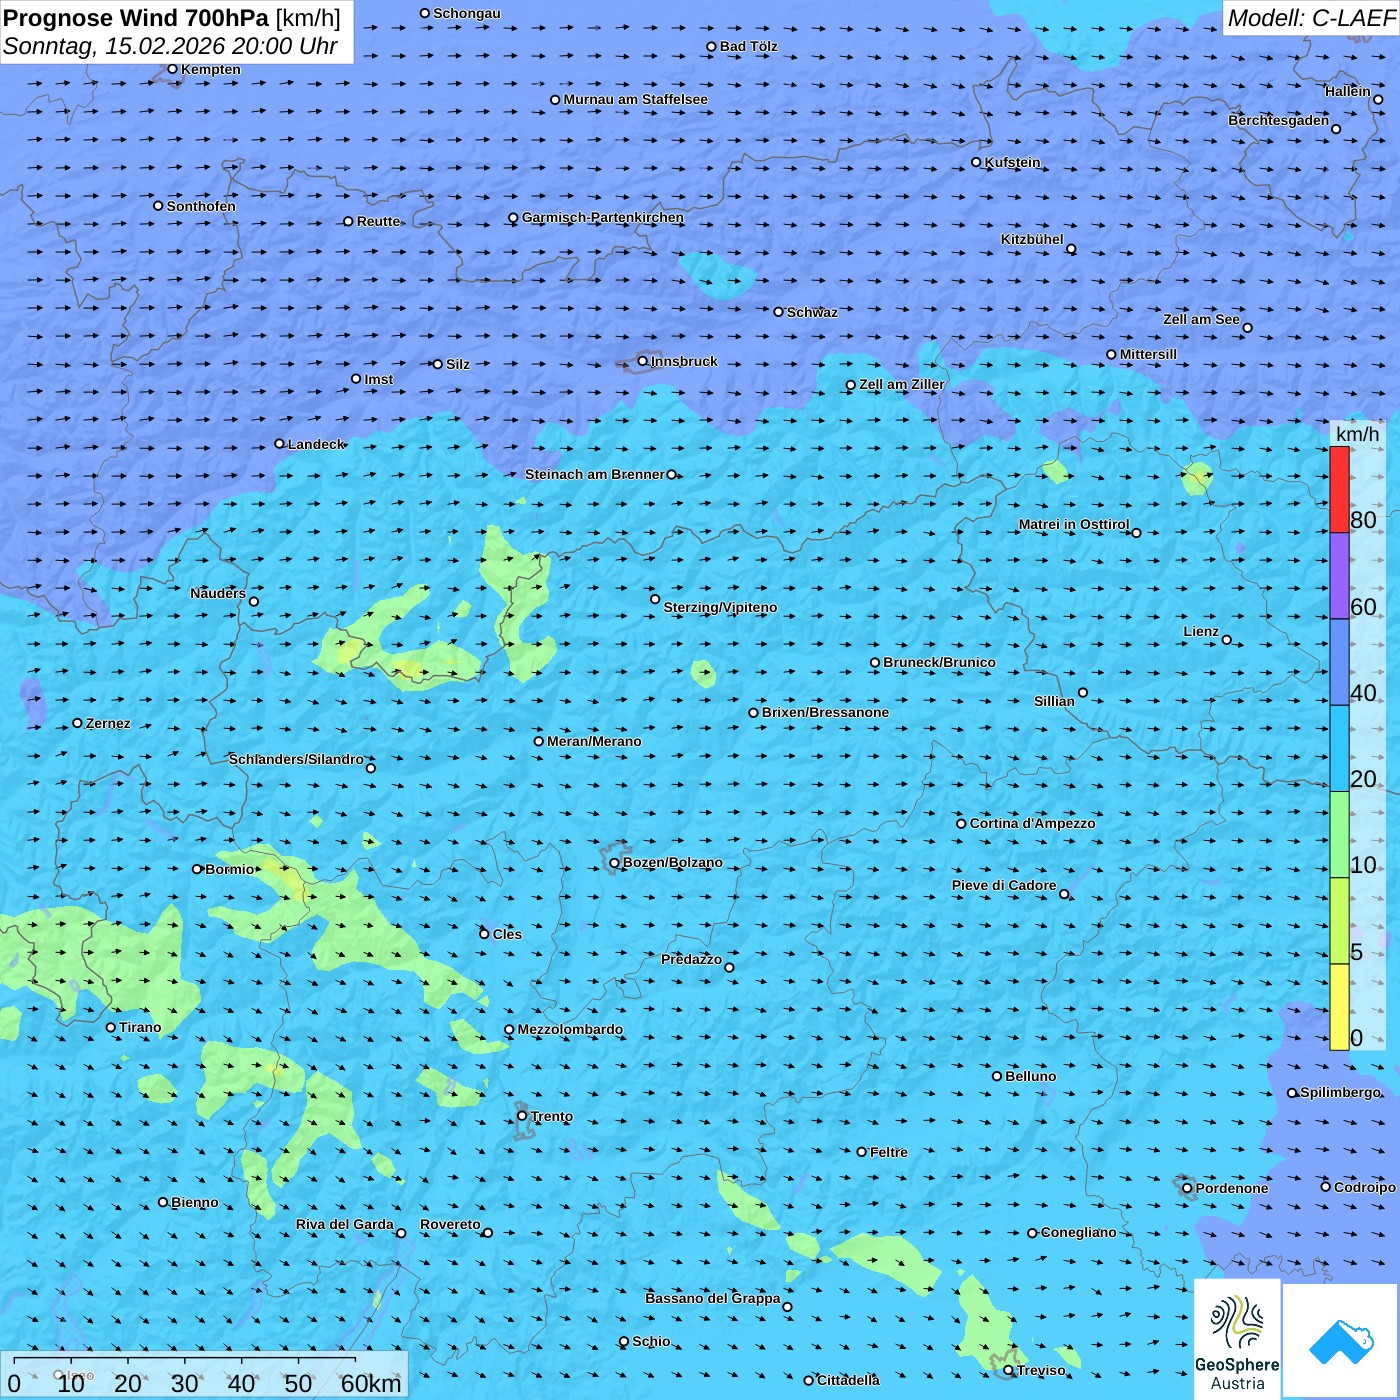
Task: Click the 'Bruneck/Brunico' label
Action: pos(939,662)
